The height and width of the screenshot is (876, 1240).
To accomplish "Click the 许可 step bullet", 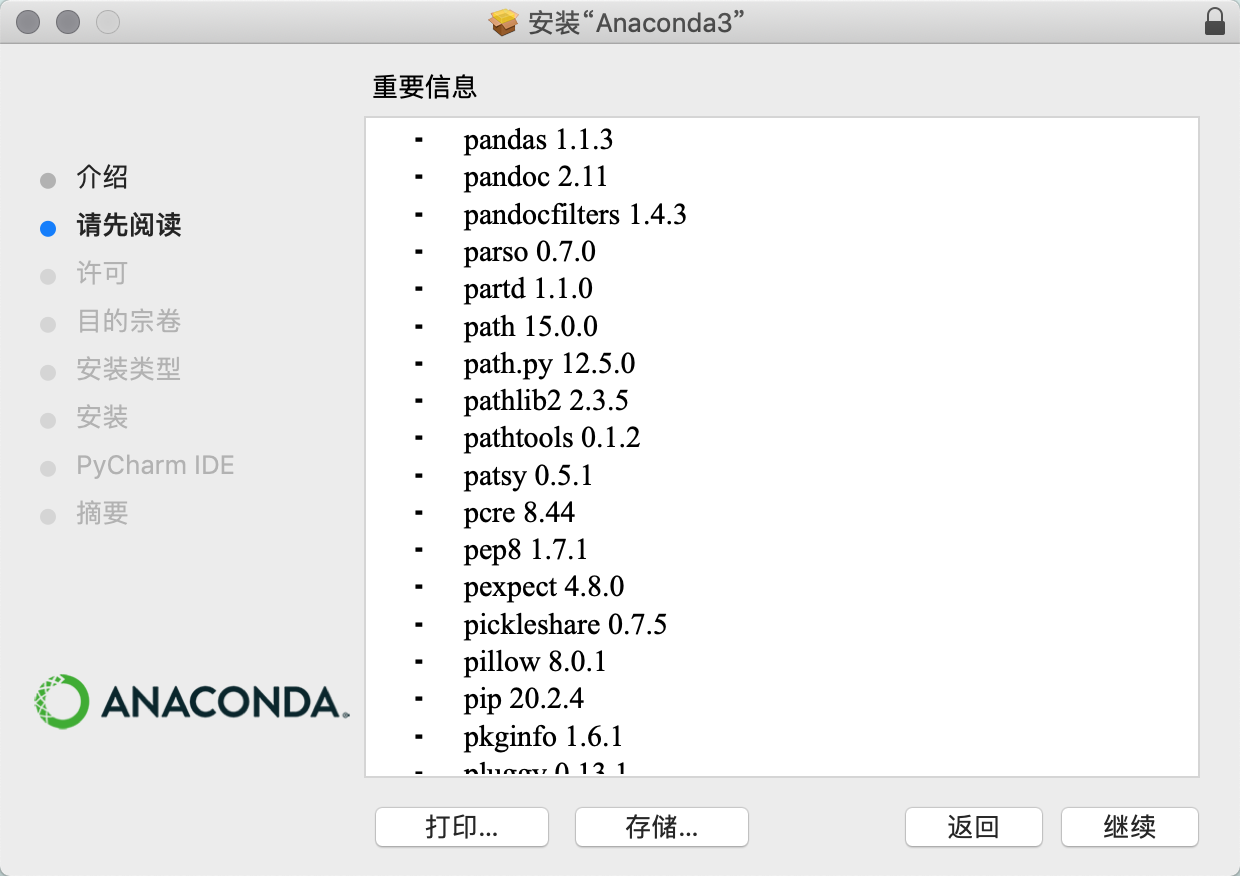I will (x=48, y=276).
